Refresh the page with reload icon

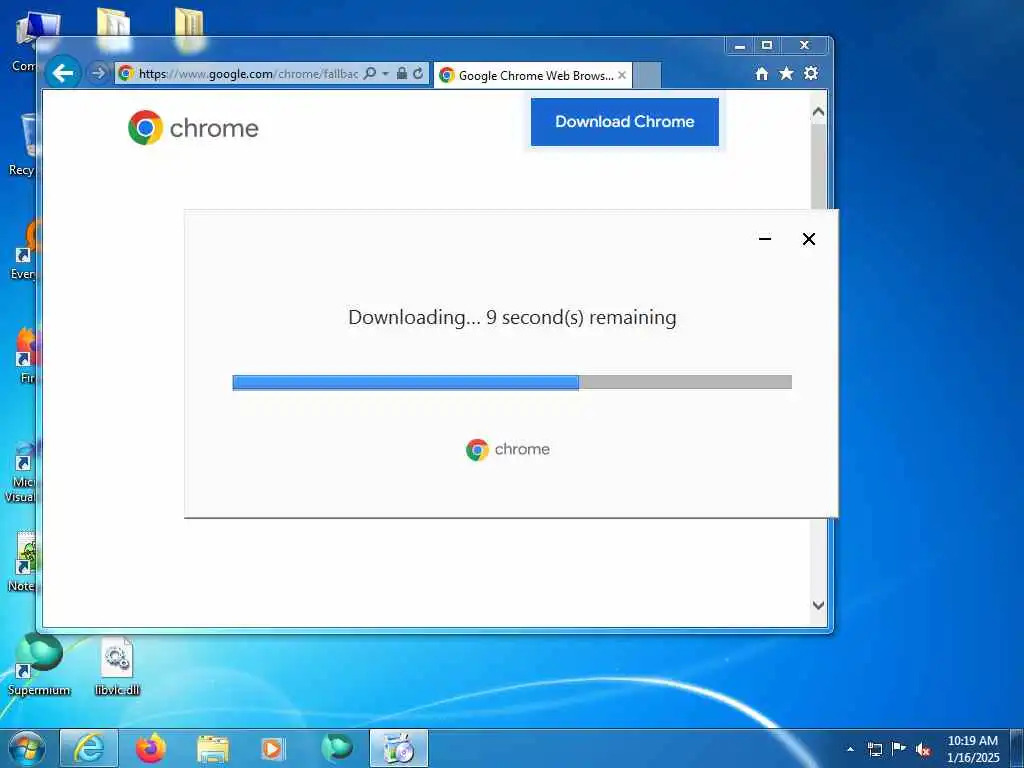[x=418, y=73]
